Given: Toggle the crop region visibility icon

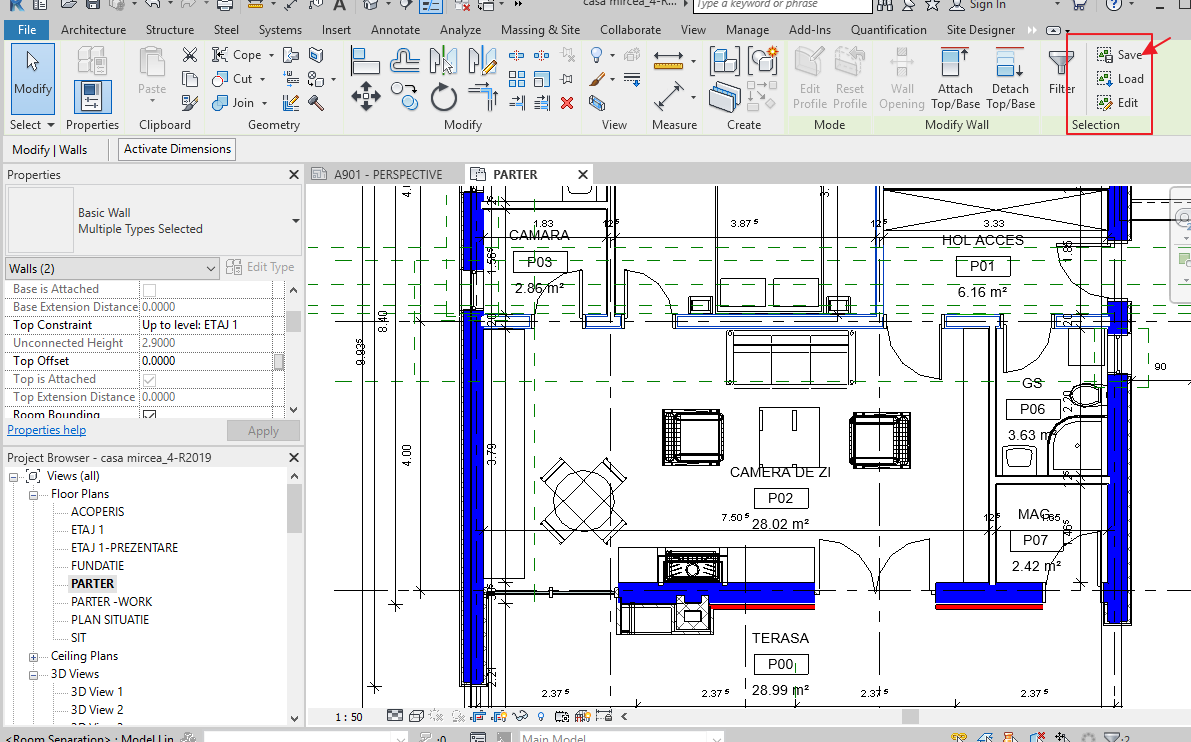Looking at the screenshot, I should 498,716.
